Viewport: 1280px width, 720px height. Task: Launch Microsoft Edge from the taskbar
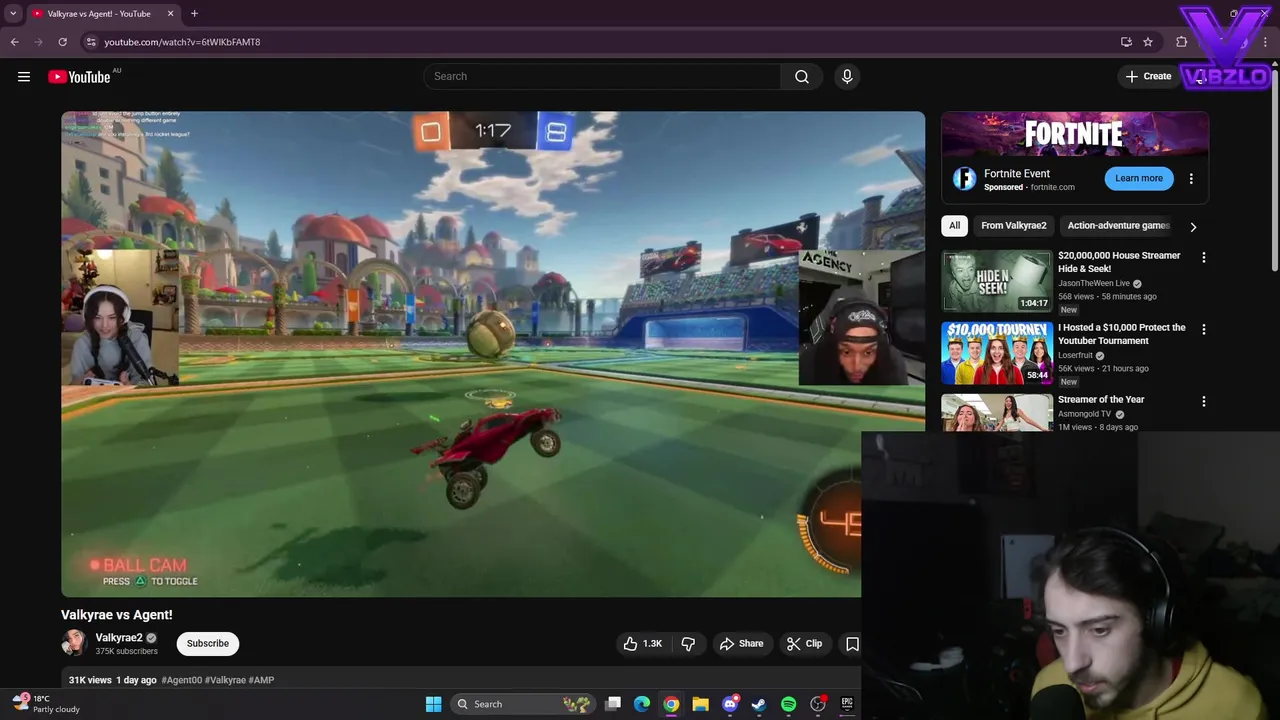click(x=642, y=704)
